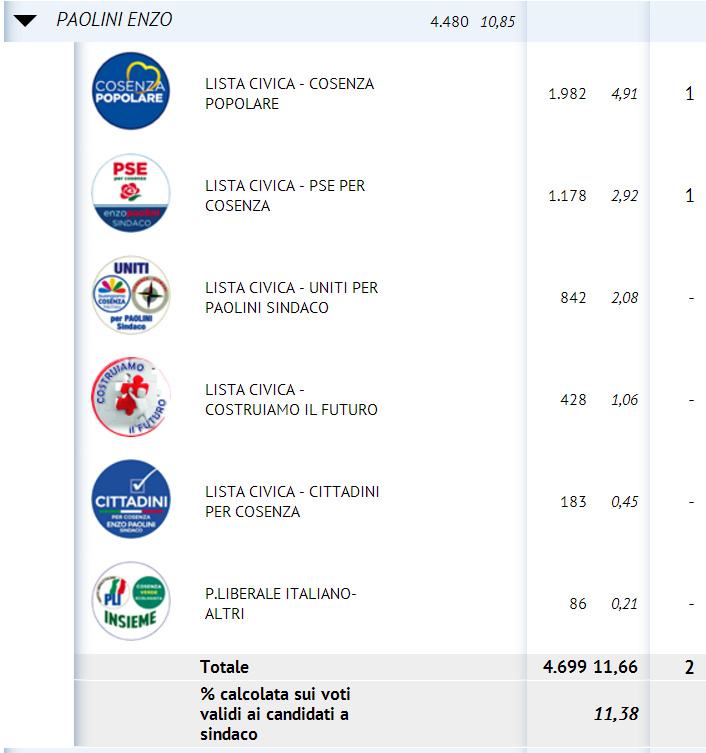This screenshot has height=753, width=706.
Task: Click the total seats number 2
Action: [689, 667]
